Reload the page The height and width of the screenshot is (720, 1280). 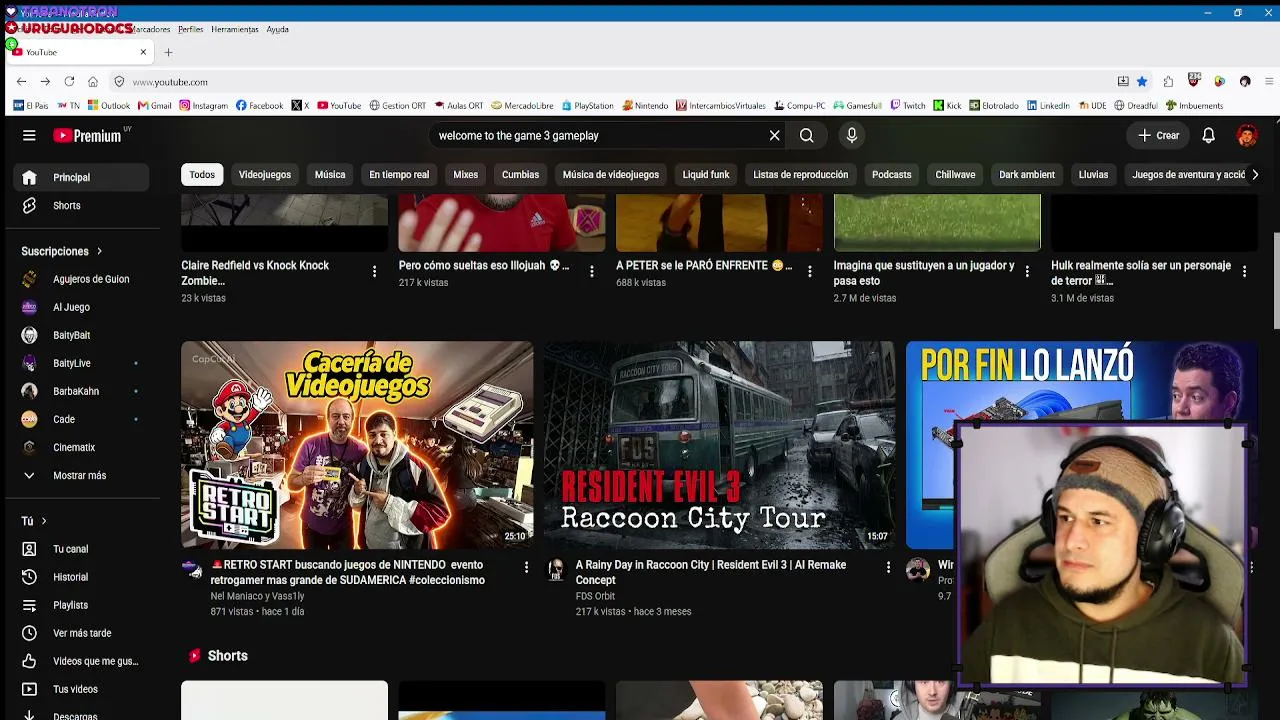(69, 81)
